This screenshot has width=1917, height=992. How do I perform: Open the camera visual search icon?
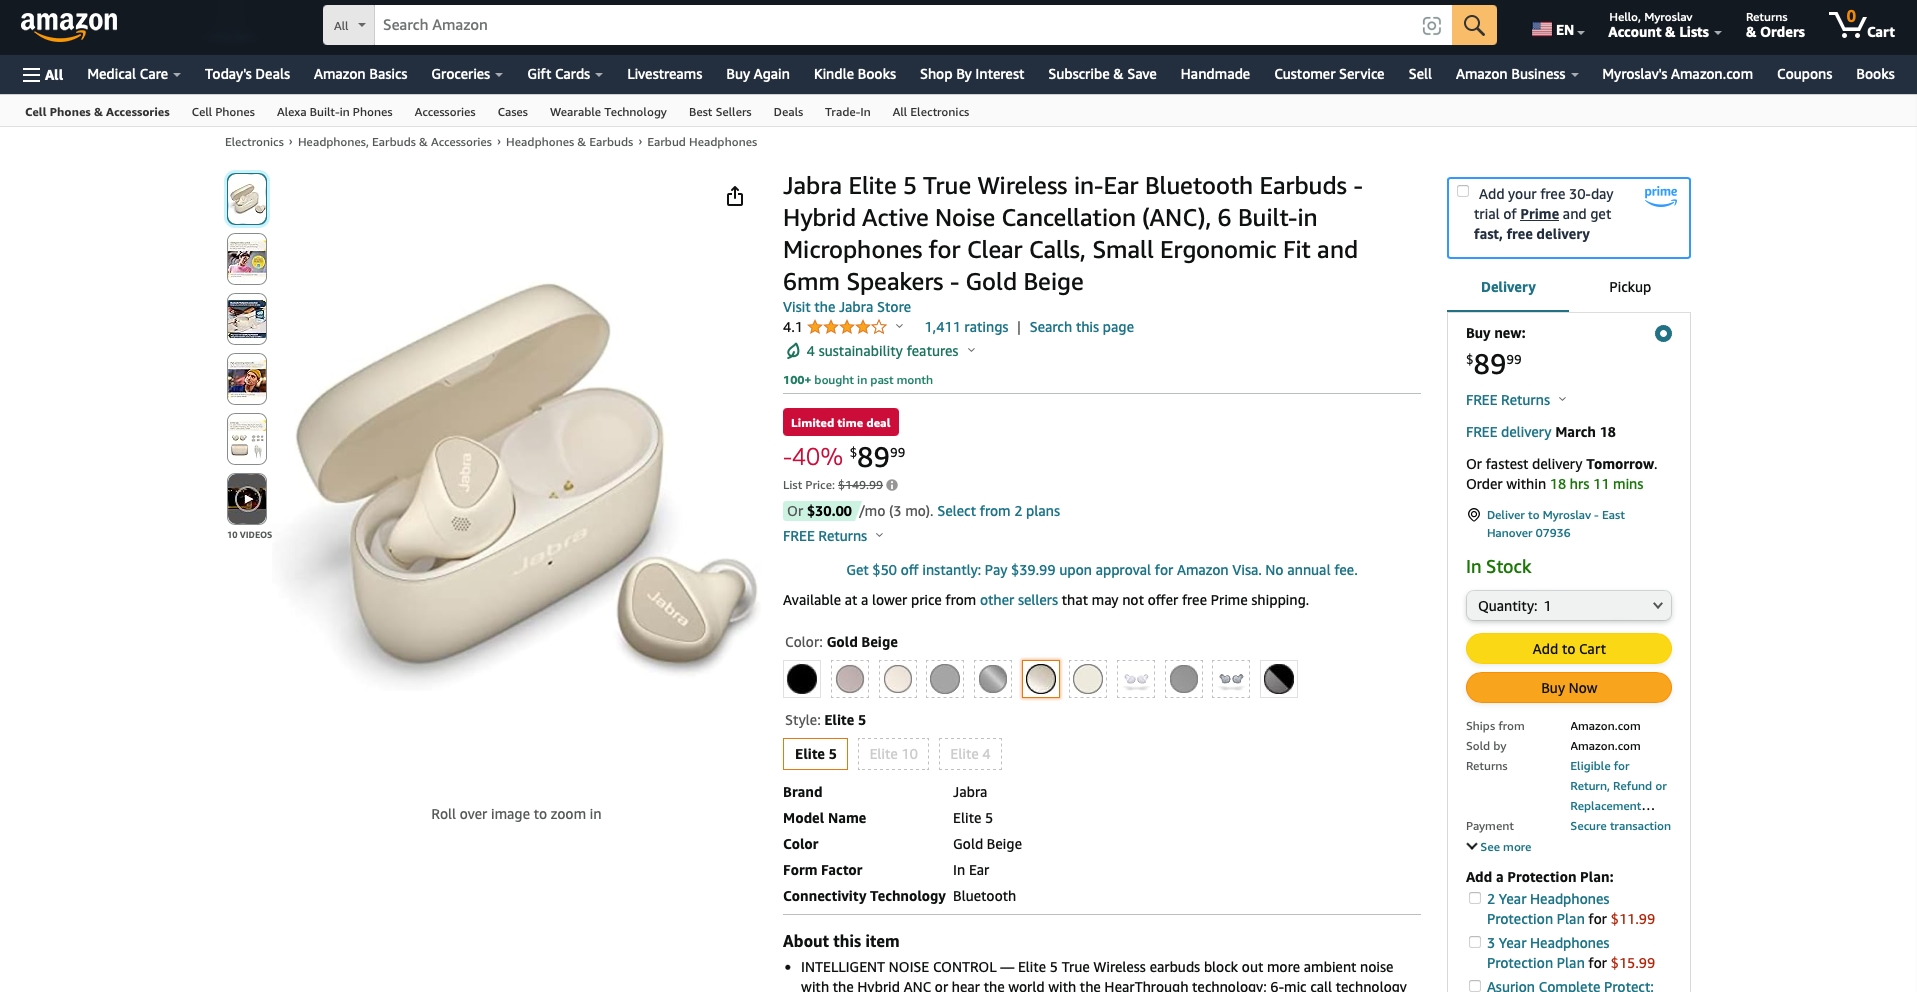click(1431, 26)
